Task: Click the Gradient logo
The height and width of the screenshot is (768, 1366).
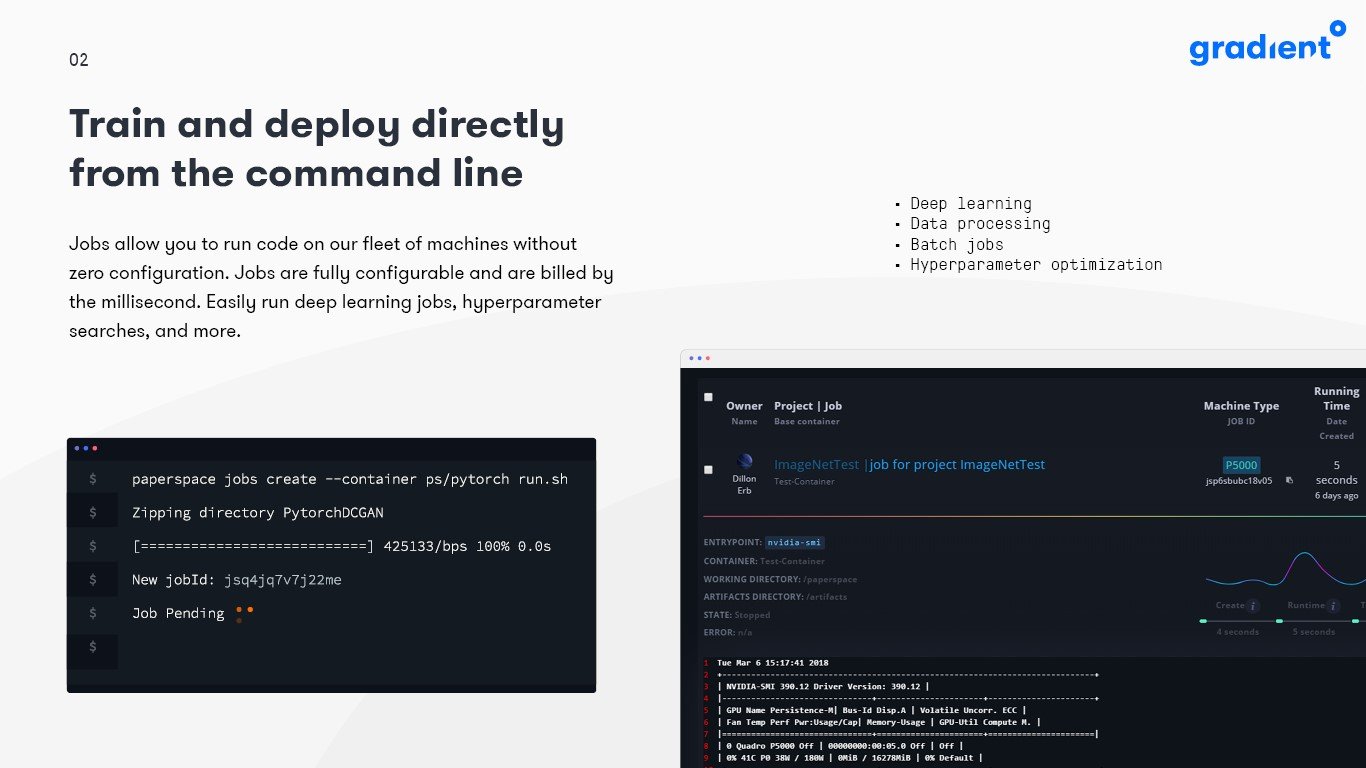Action: point(1267,43)
